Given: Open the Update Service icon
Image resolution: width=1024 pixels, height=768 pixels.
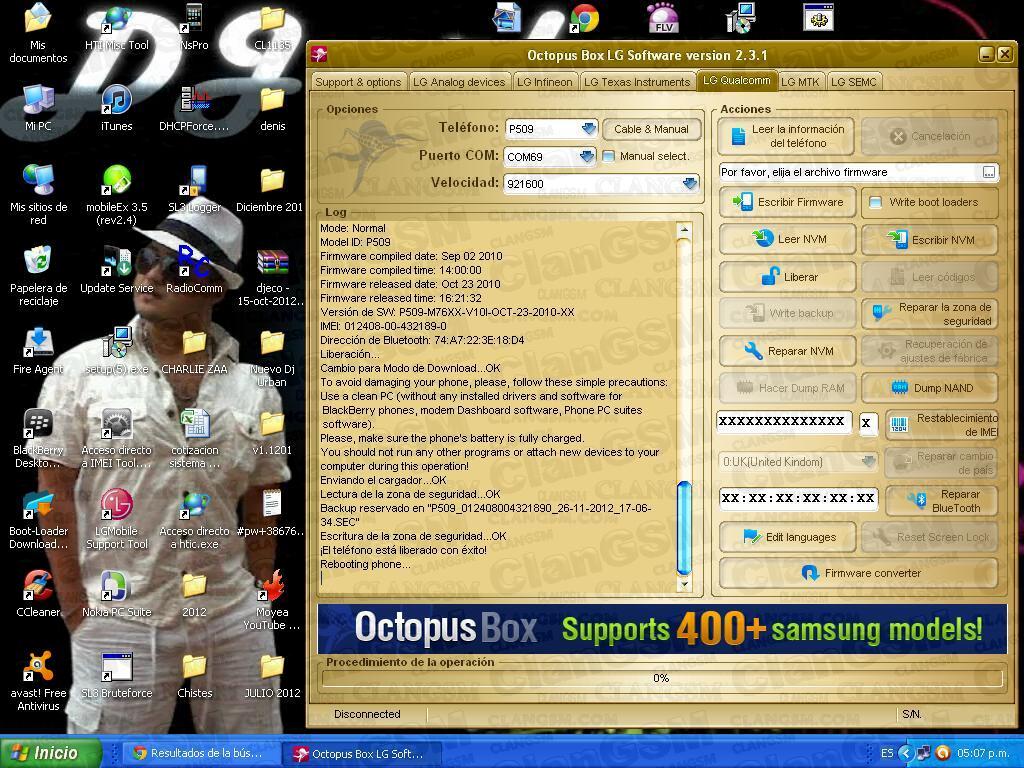Looking at the screenshot, I should [116, 270].
